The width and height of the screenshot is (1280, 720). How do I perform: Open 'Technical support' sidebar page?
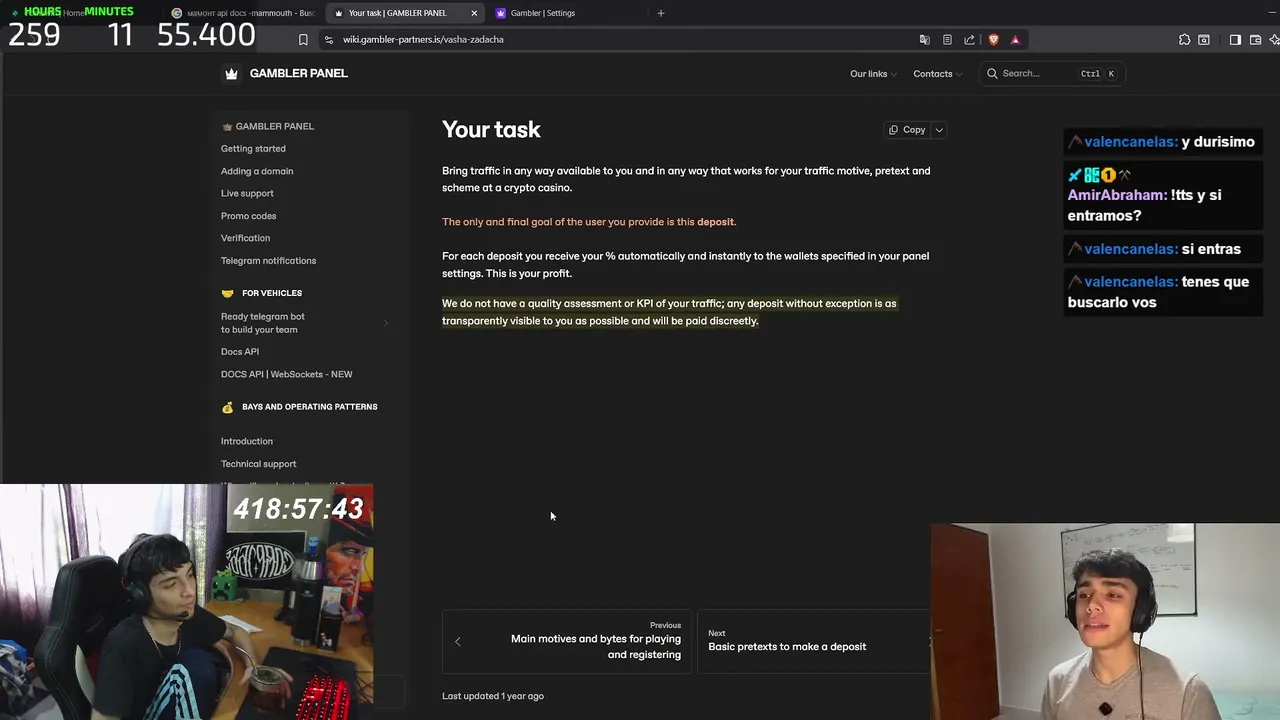click(x=258, y=464)
